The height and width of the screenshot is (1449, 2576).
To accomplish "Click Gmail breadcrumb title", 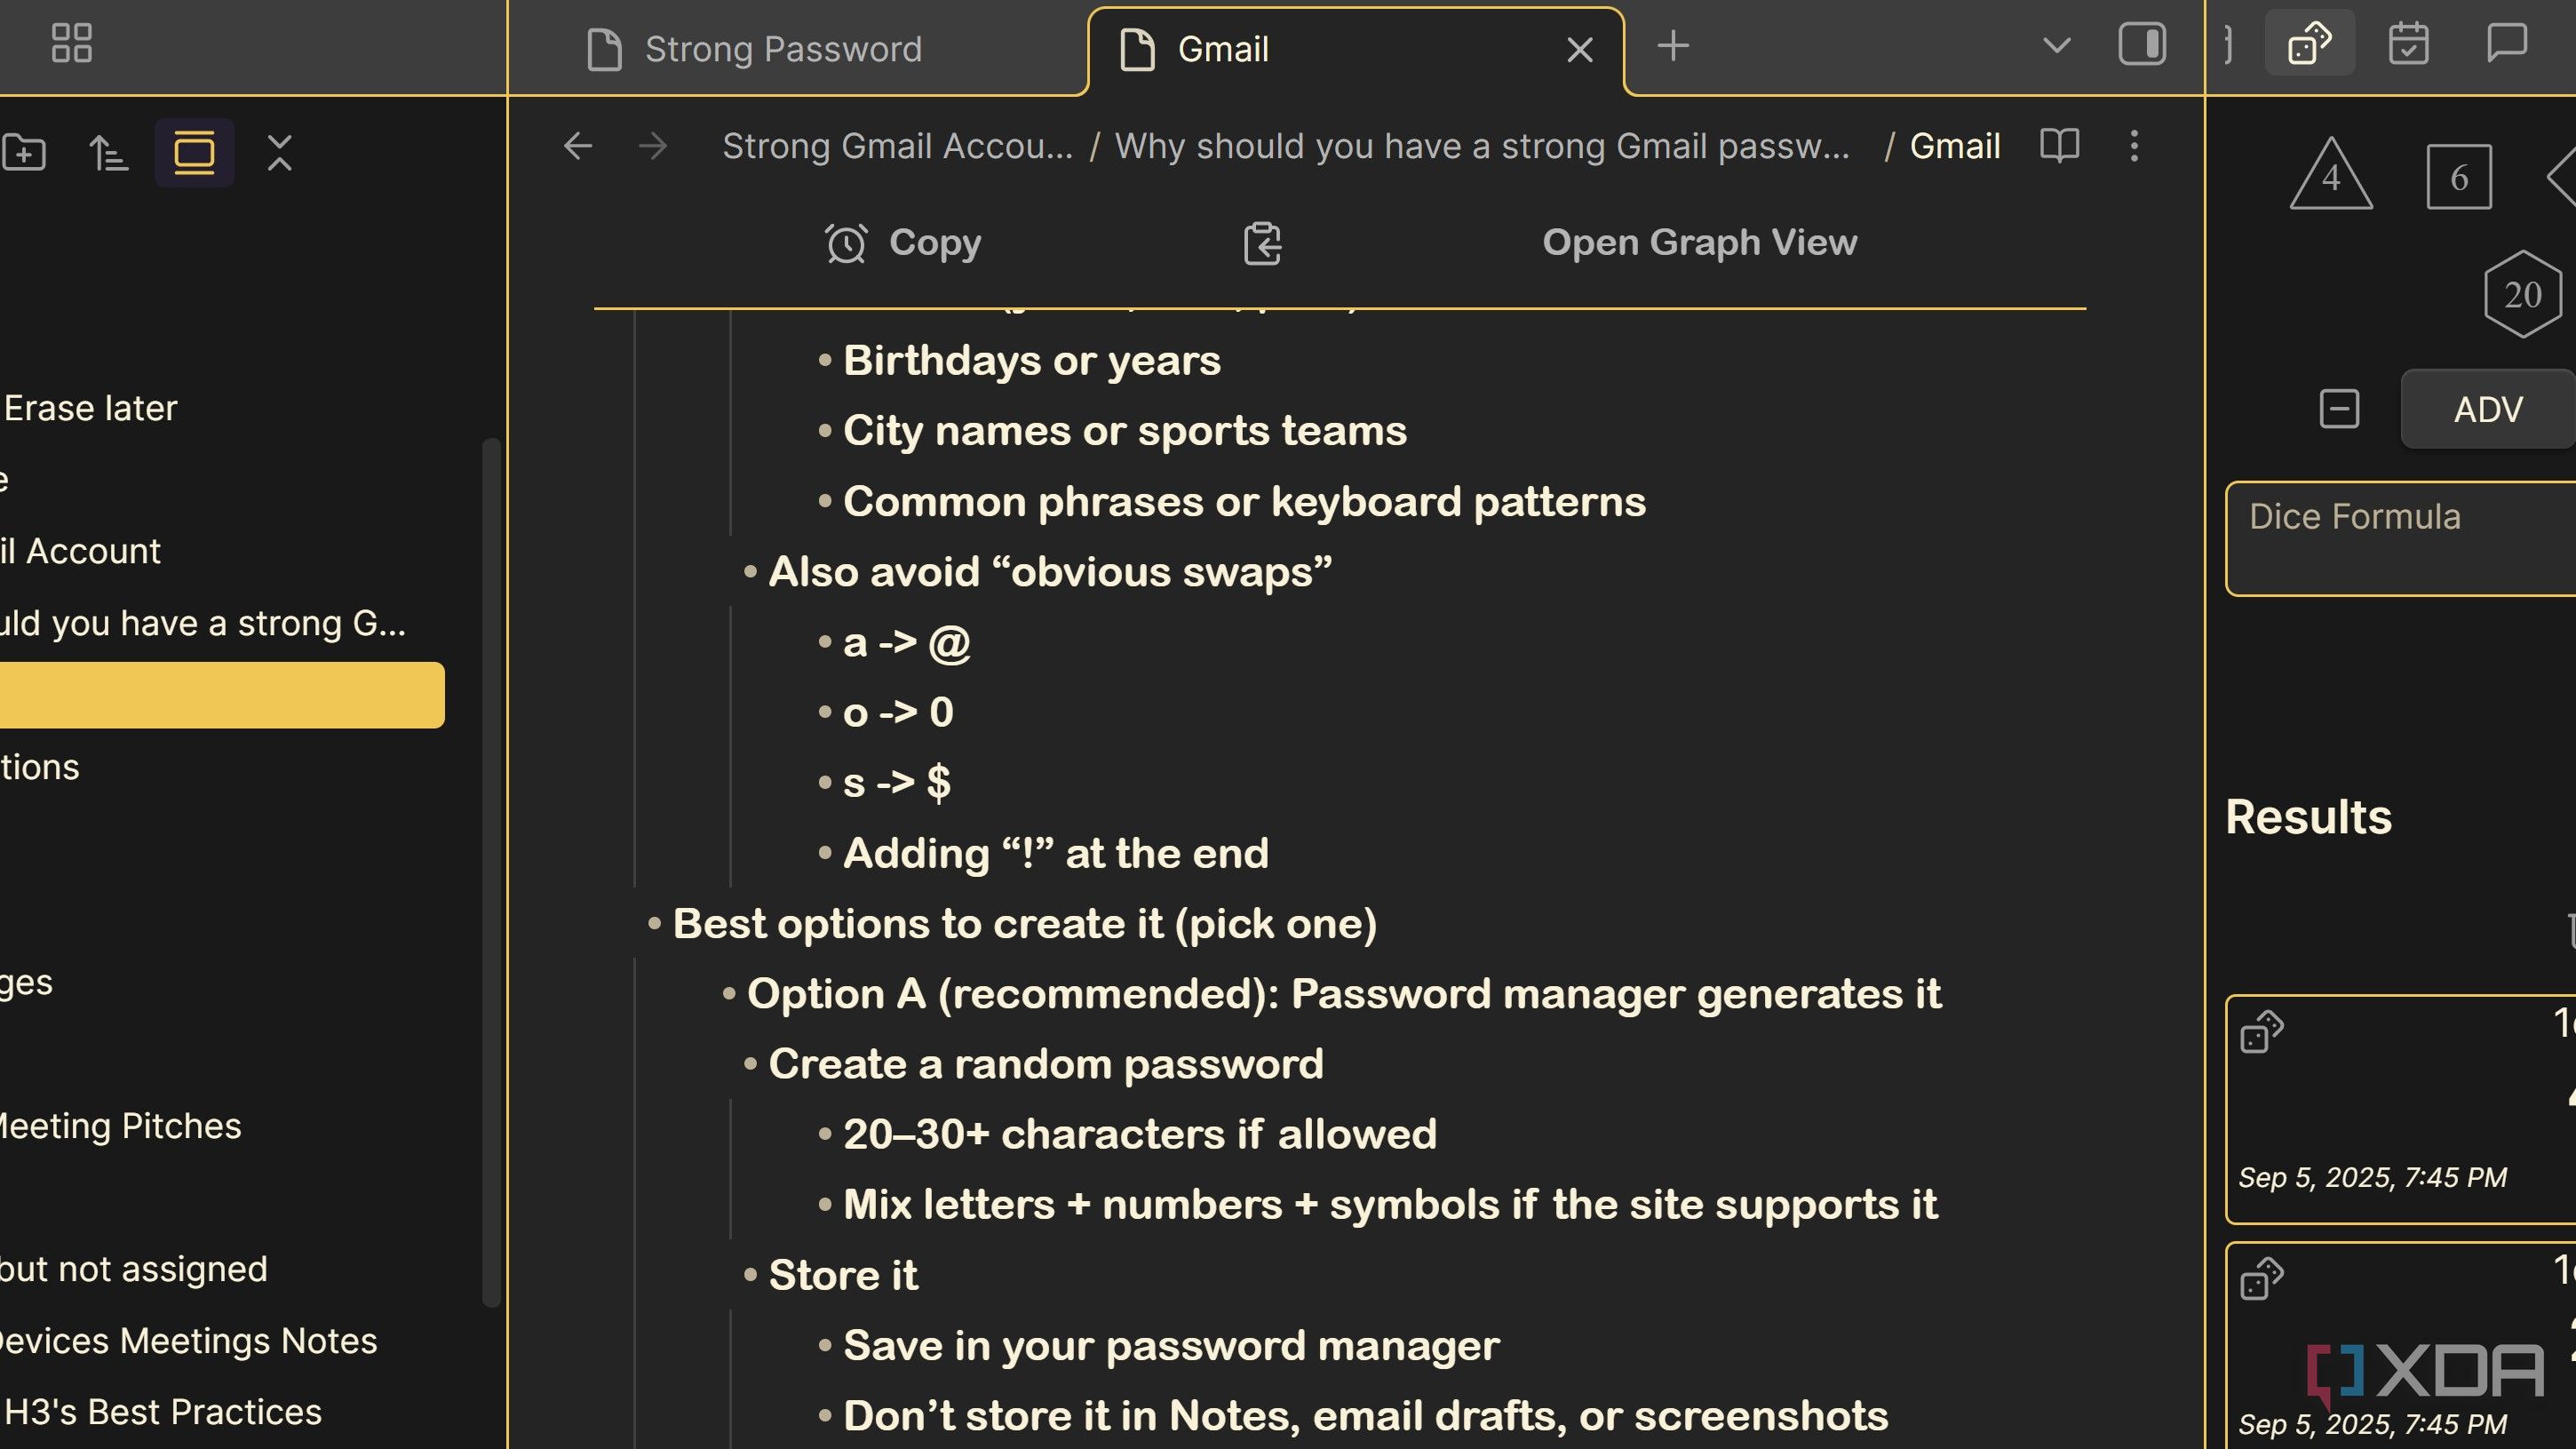I will click(x=1955, y=146).
